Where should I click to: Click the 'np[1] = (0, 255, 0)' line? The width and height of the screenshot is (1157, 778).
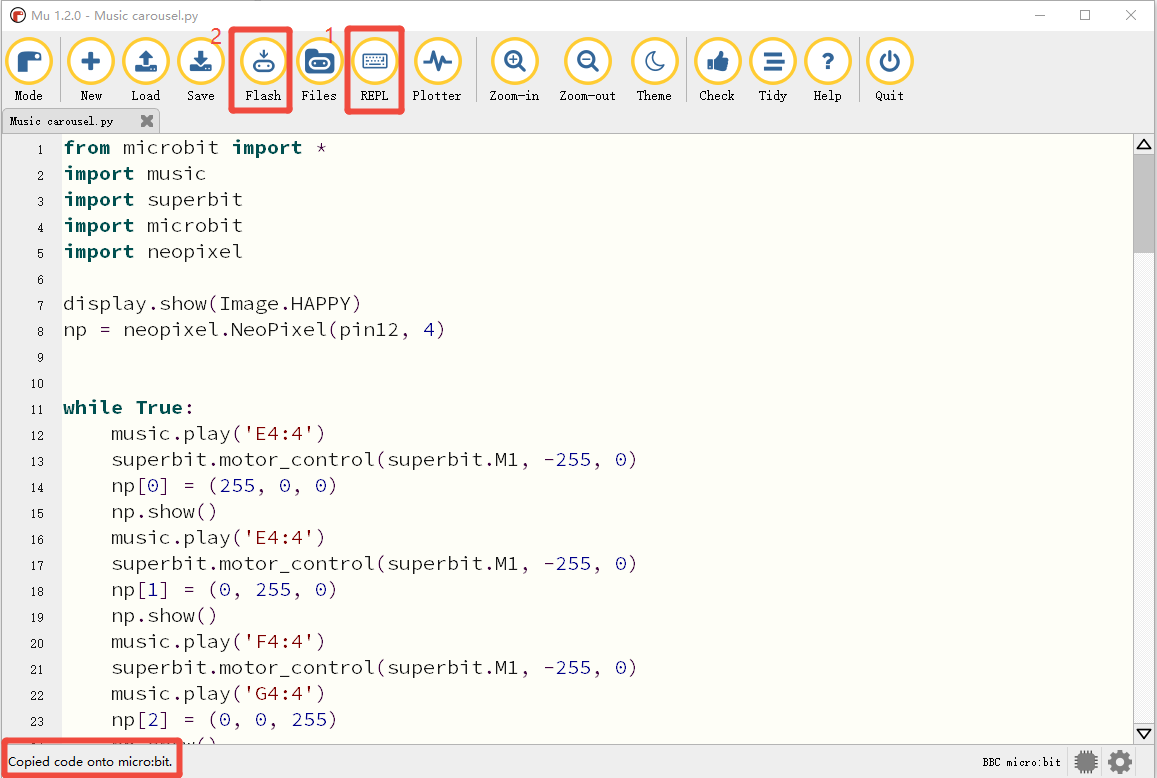(224, 590)
